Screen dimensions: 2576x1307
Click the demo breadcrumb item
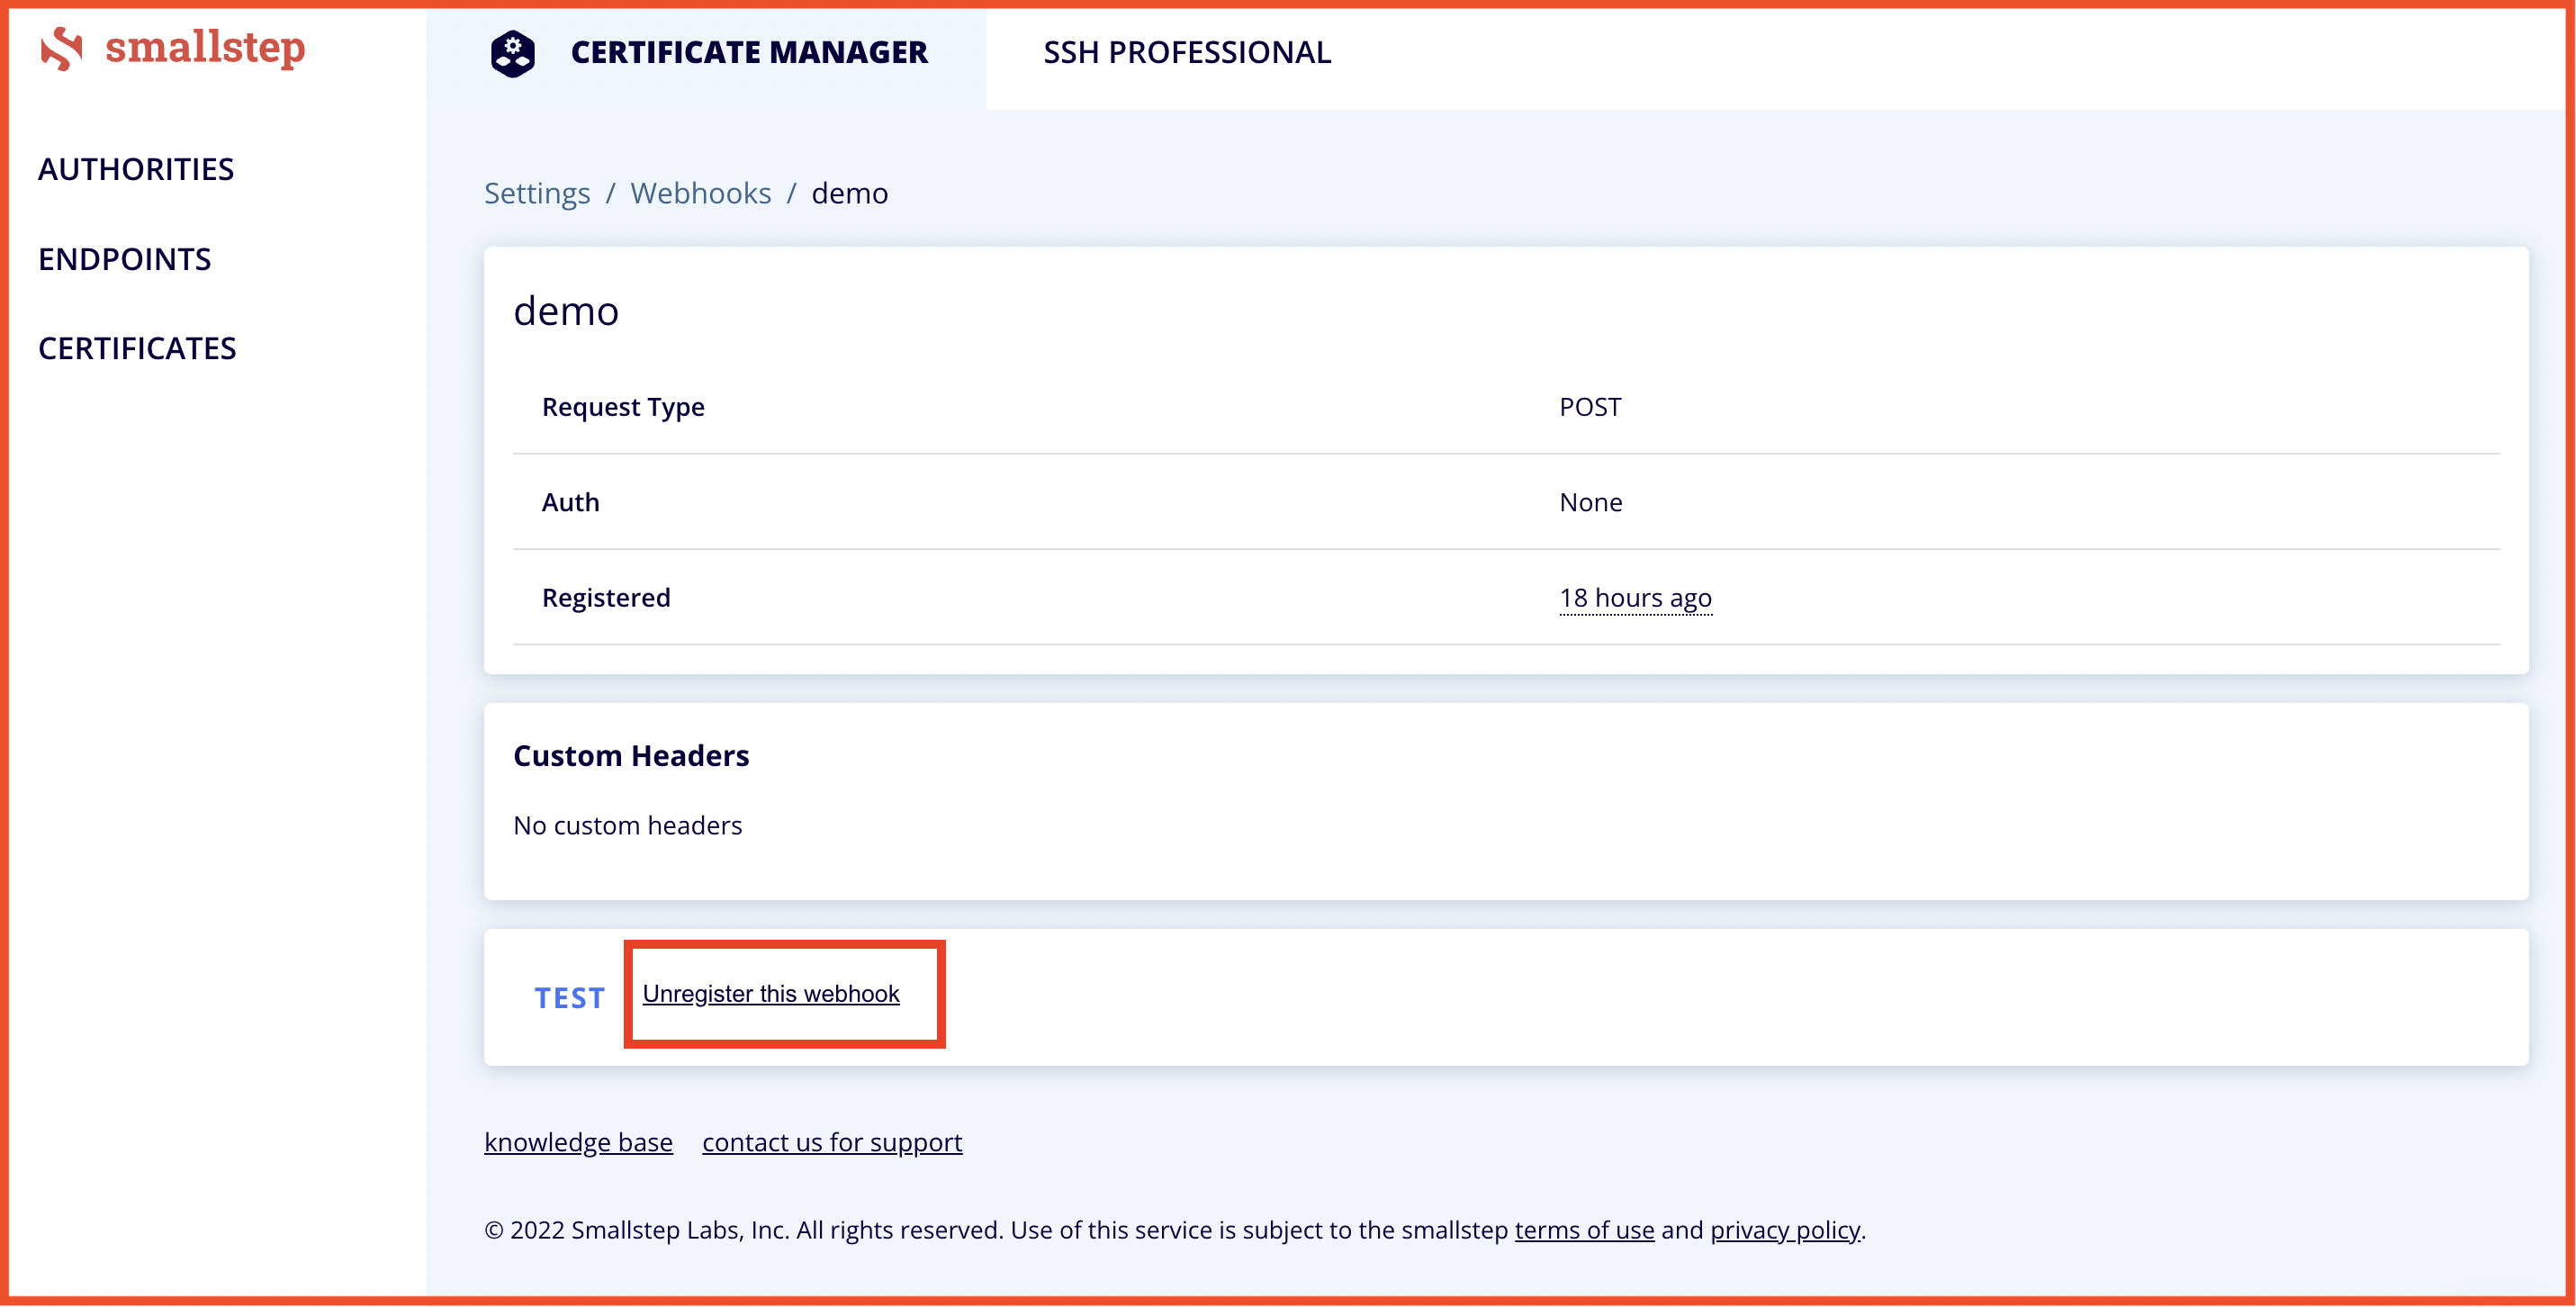coord(849,193)
